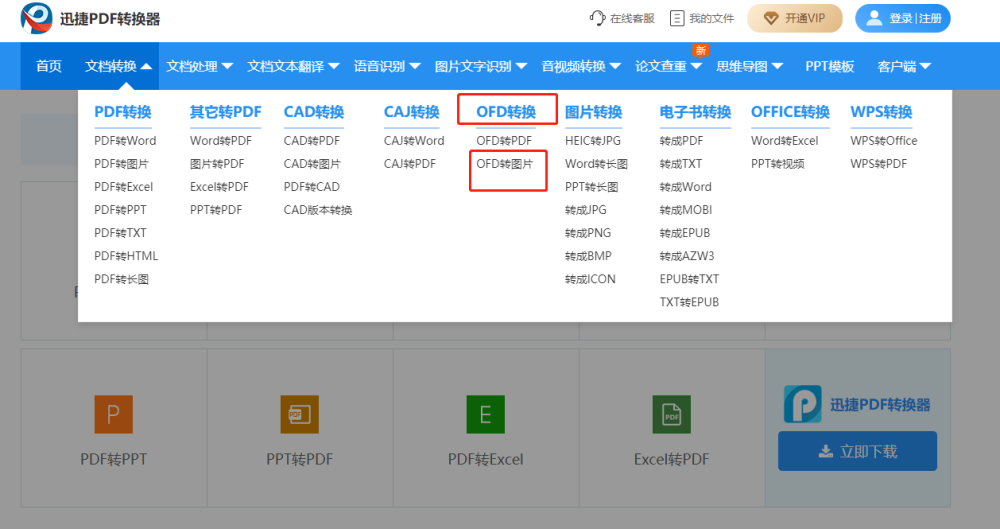Select OFD转PDF menu entry

(x=504, y=140)
